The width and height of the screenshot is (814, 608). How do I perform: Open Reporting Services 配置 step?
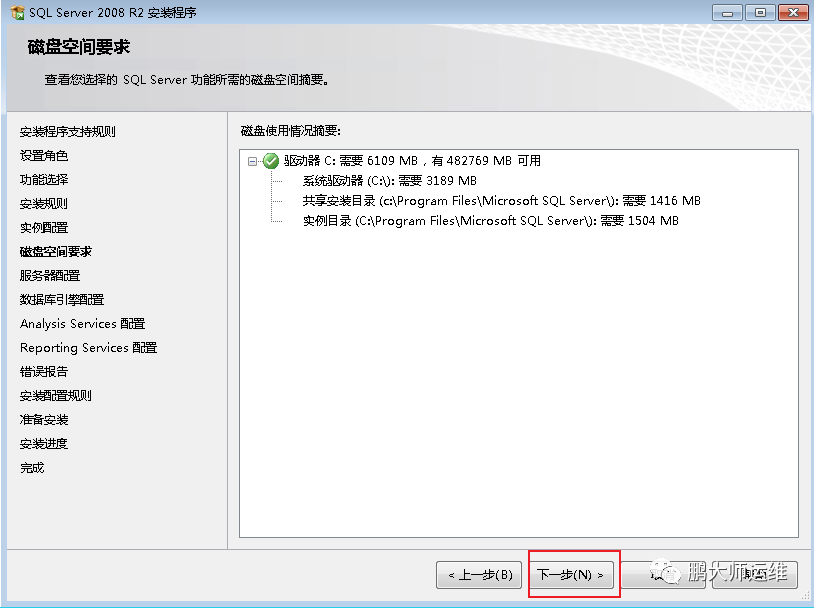point(88,347)
